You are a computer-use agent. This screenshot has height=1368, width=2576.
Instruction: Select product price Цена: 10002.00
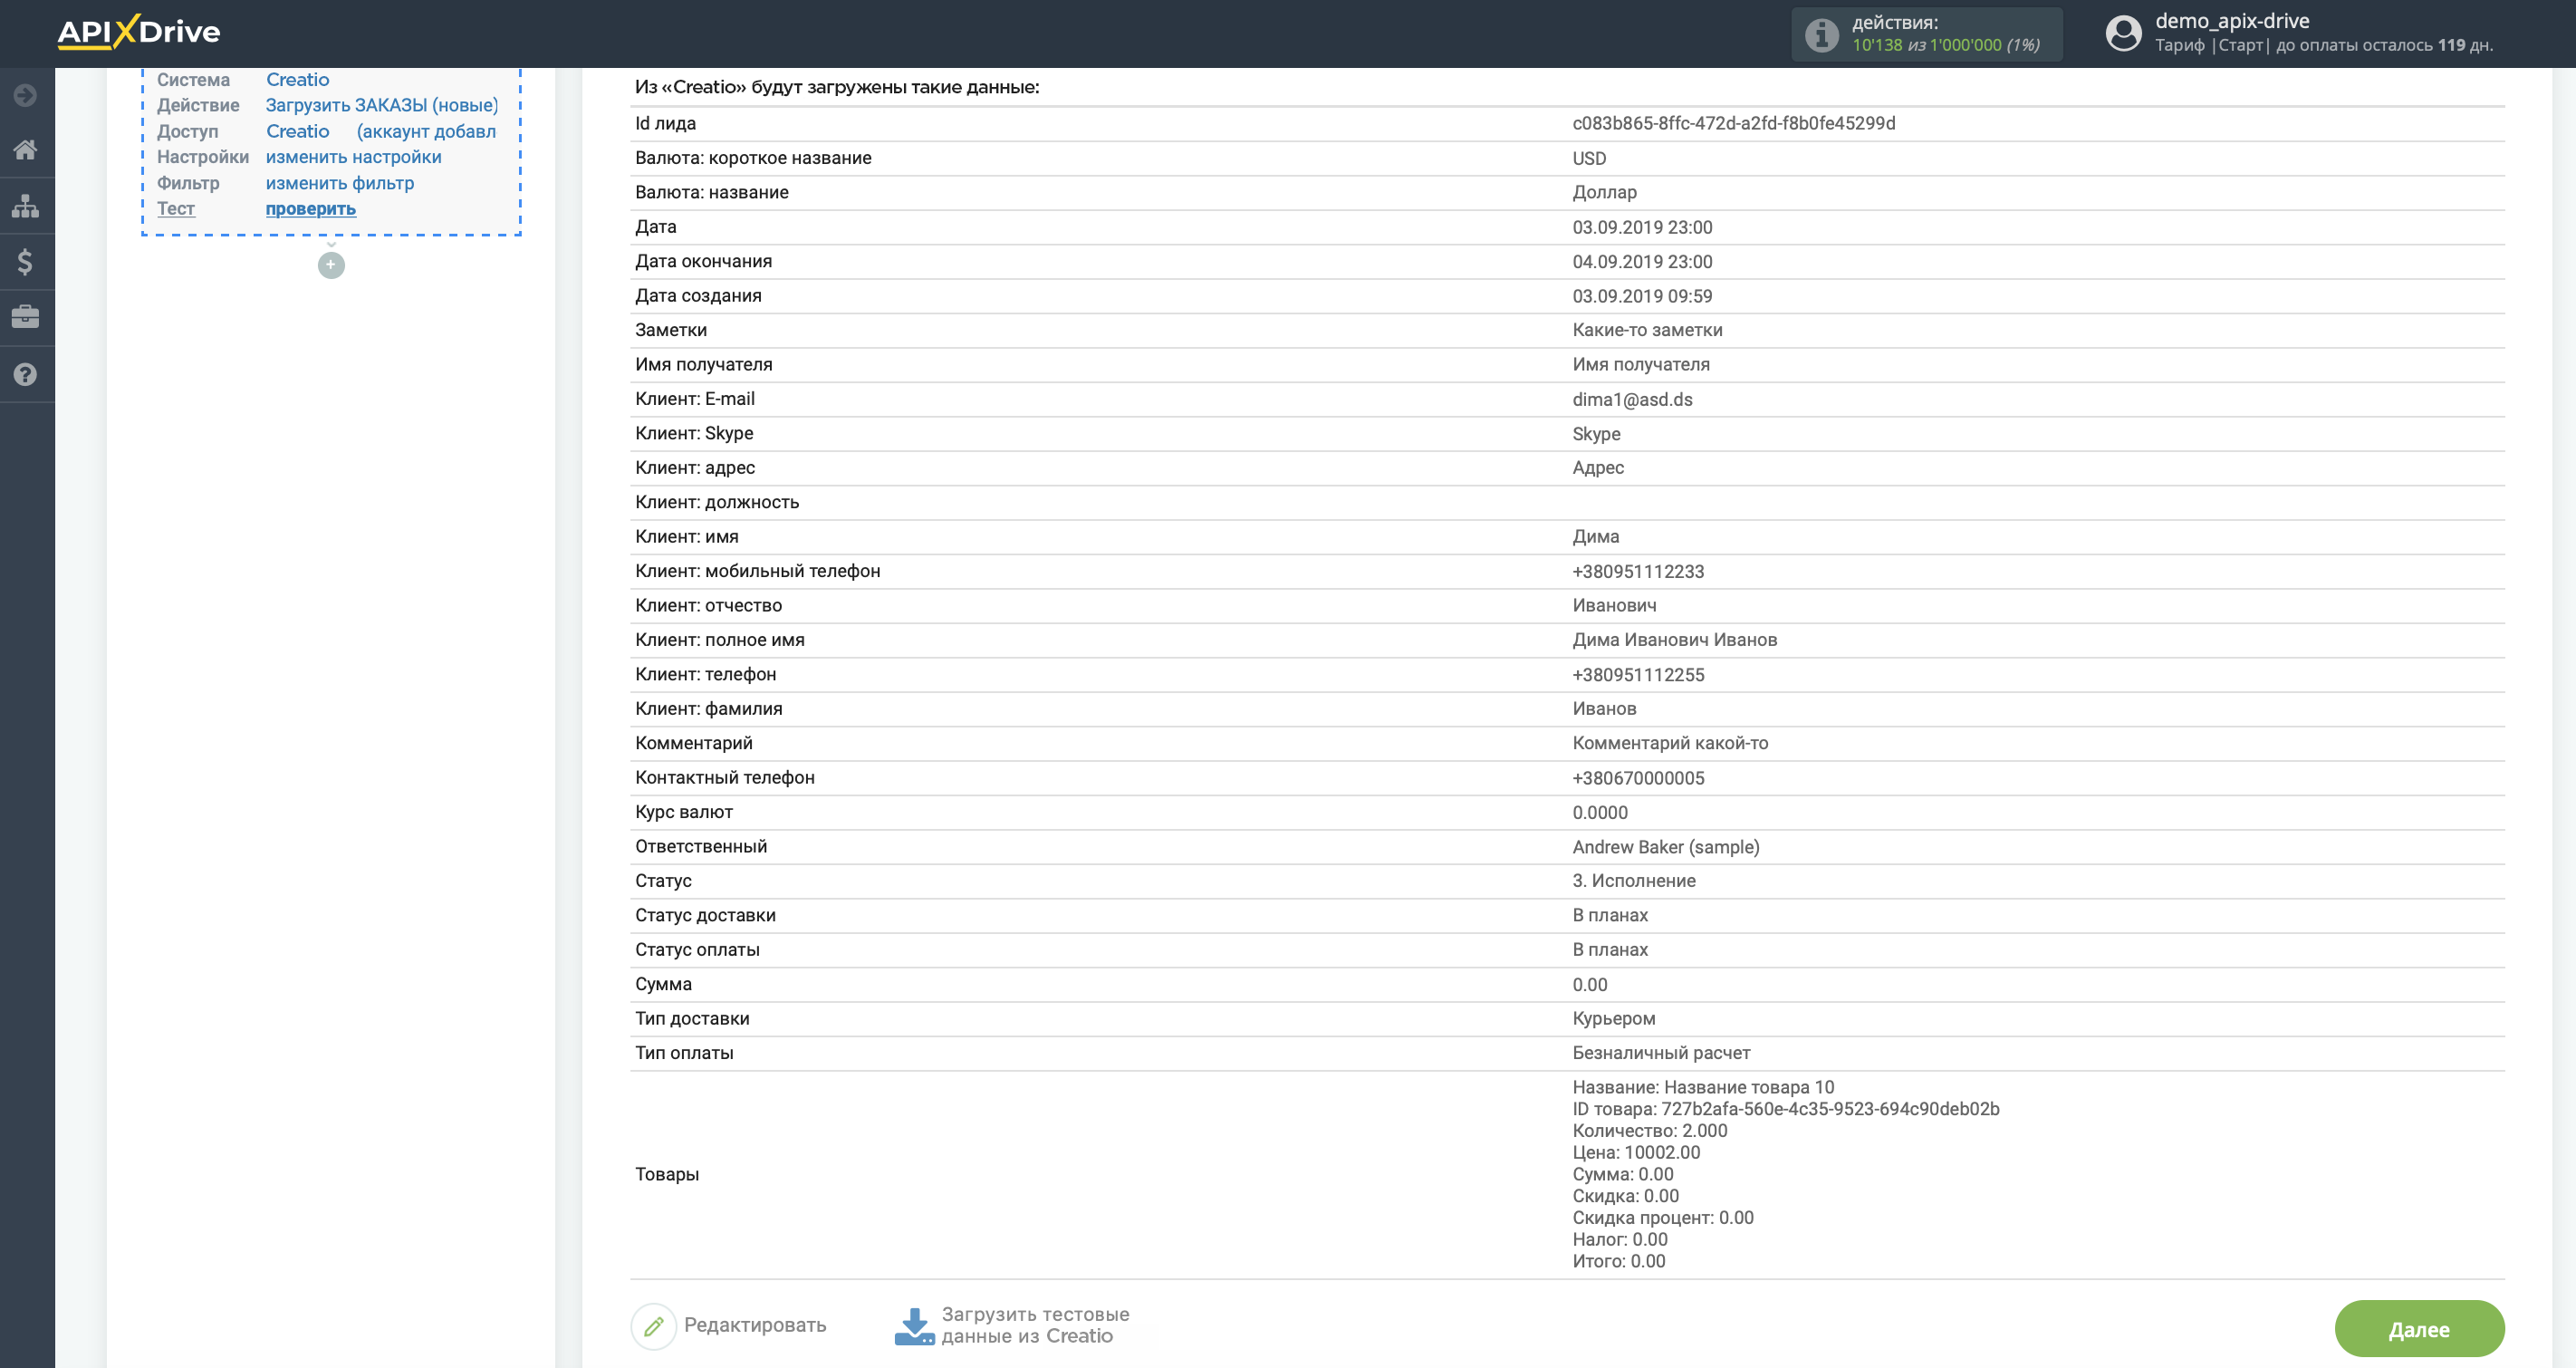point(1636,1152)
